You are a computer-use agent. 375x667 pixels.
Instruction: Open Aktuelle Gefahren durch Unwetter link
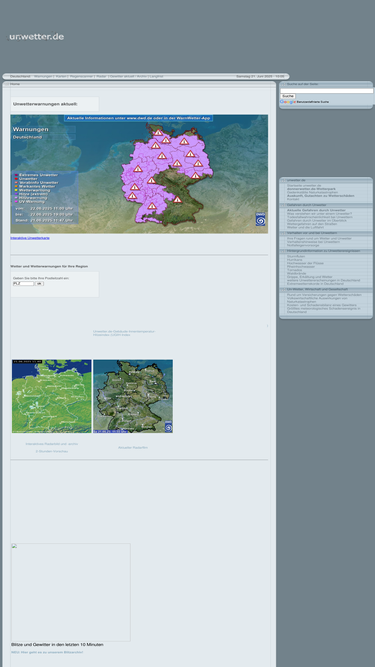[x=316, y=210]
